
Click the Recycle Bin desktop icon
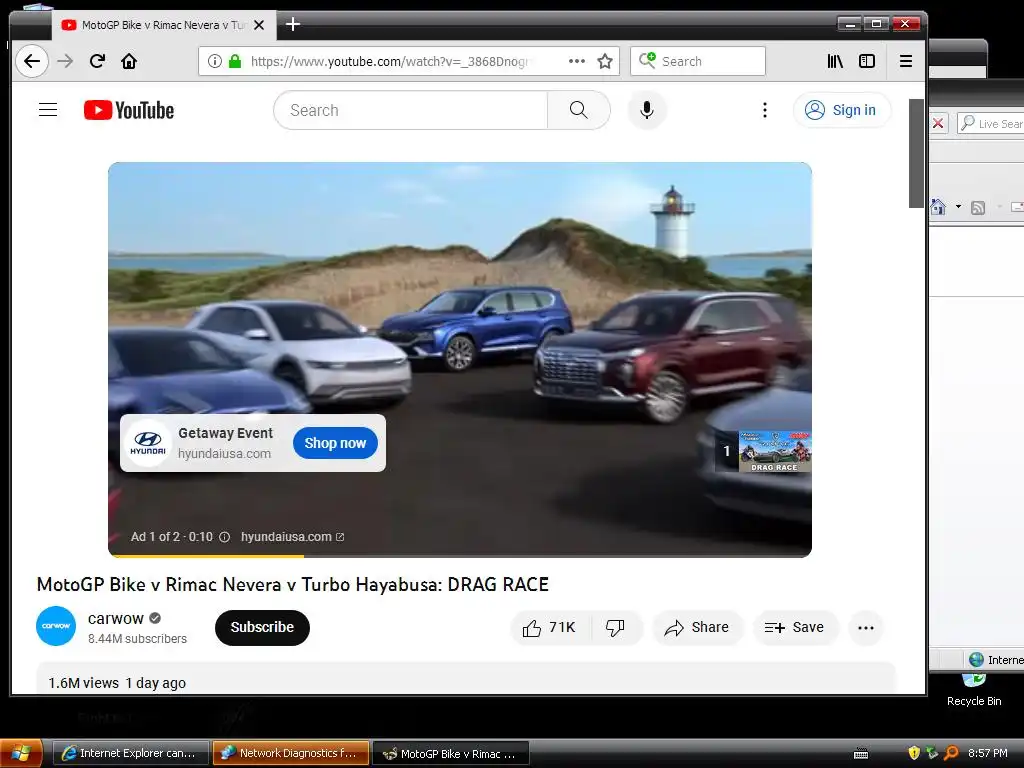pos(974,691)
